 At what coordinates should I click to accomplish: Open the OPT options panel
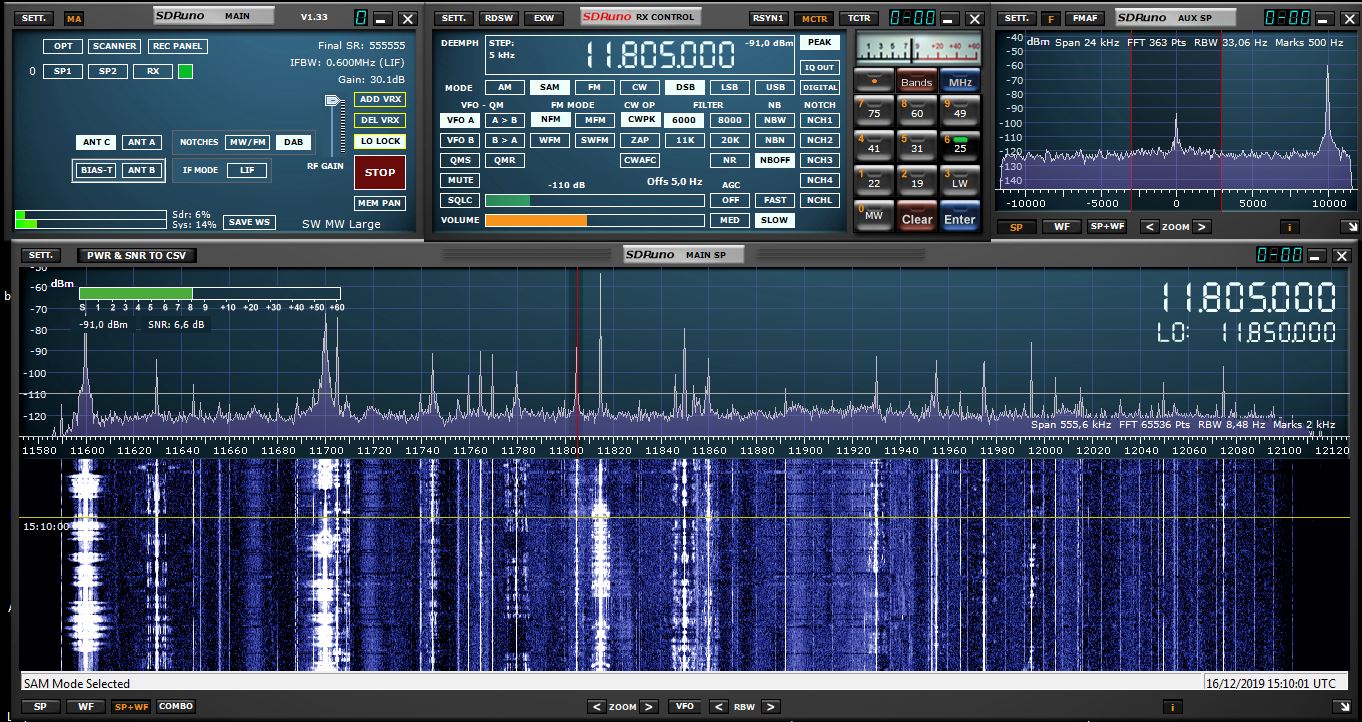63,46
